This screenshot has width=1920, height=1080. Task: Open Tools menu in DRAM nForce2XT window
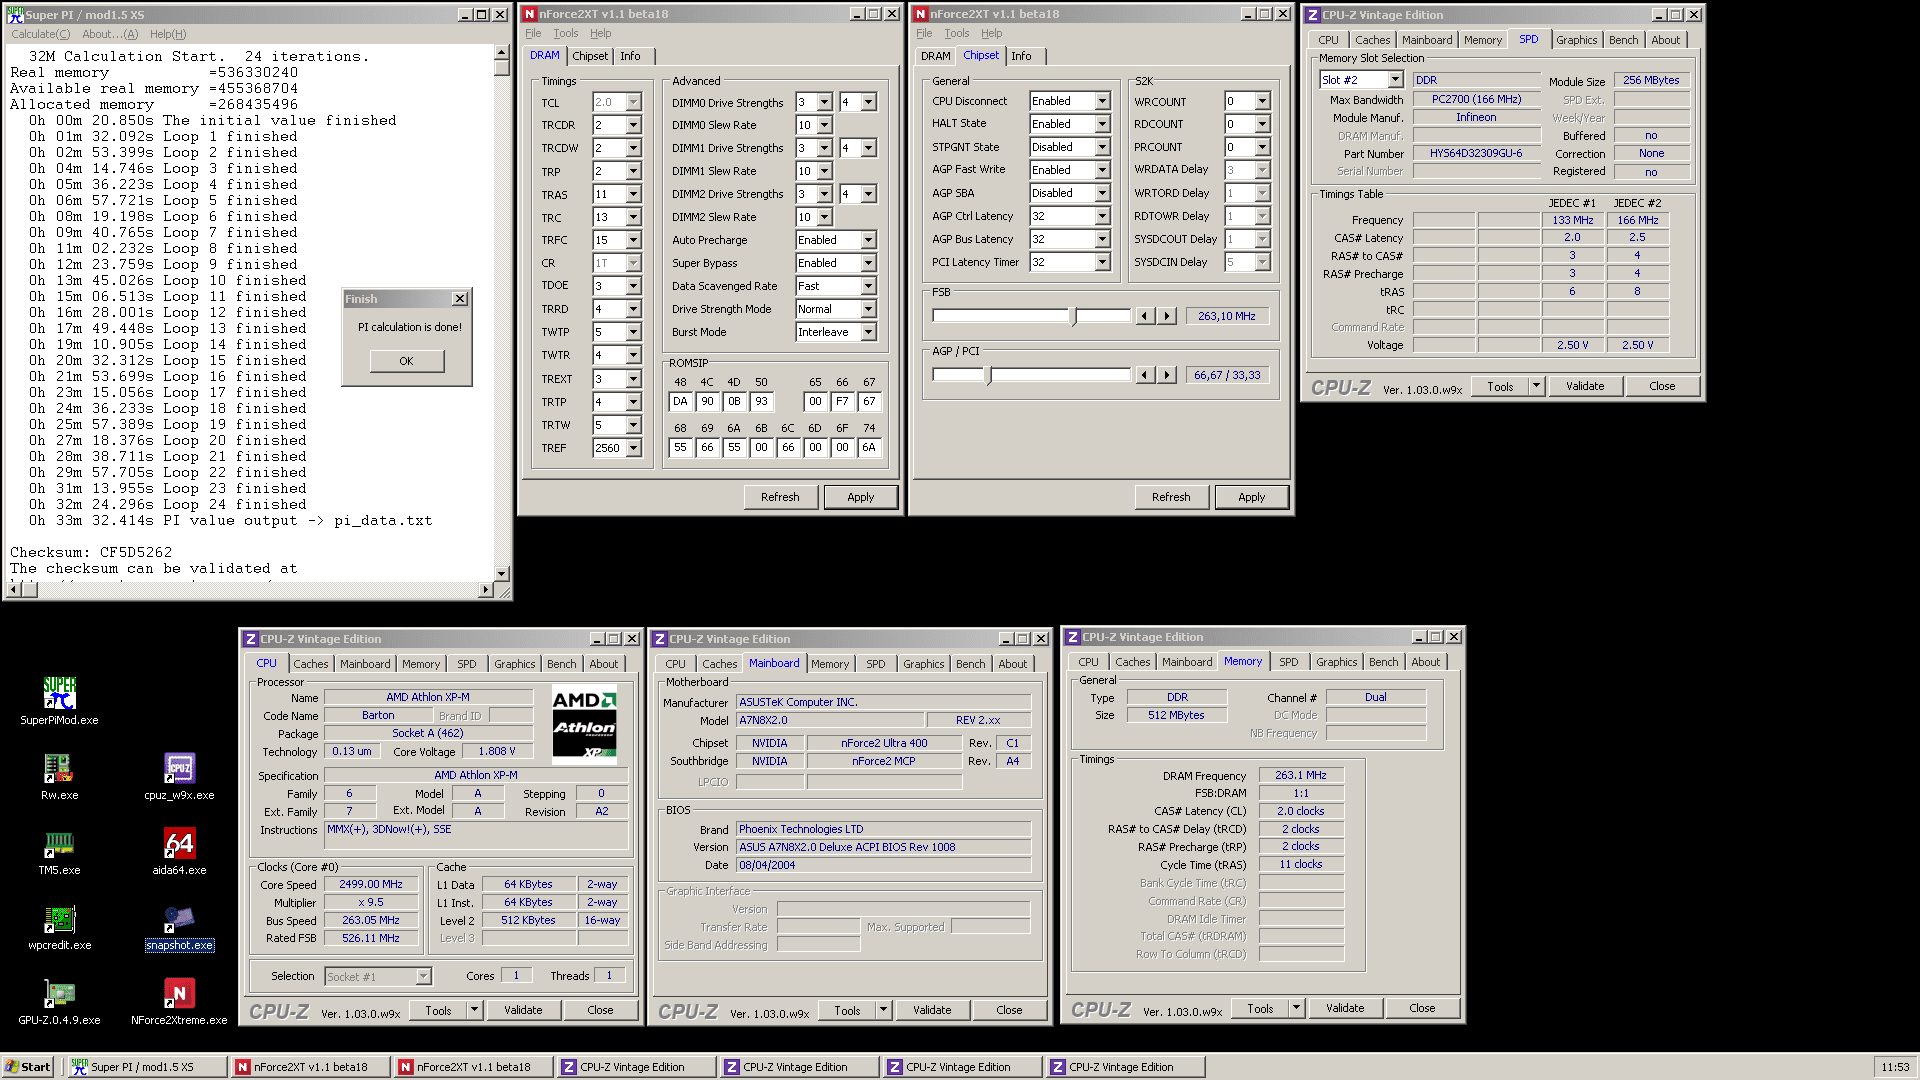click(x=566, y=33)
